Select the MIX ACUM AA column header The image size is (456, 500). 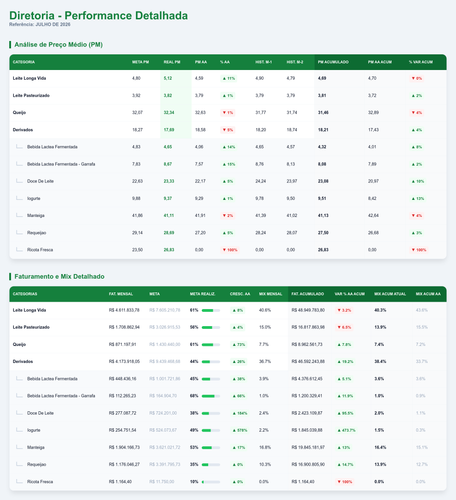point(428,294)
